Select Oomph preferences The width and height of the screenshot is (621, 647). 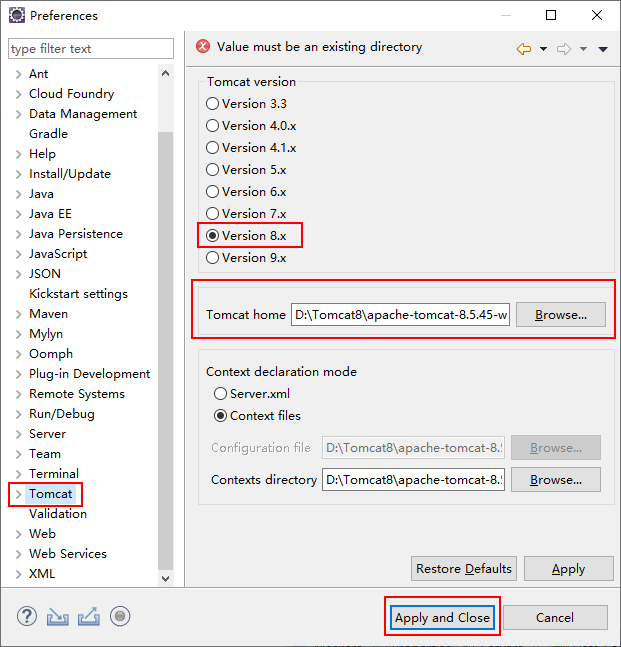(x=51, y=354)
